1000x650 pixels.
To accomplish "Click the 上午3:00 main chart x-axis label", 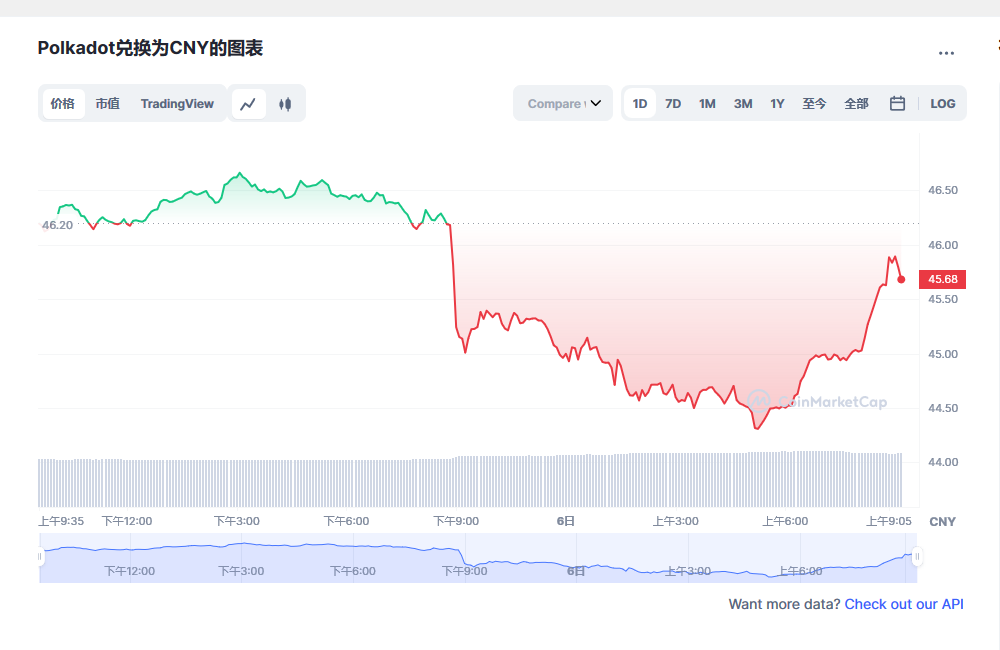I will [675, 521].
